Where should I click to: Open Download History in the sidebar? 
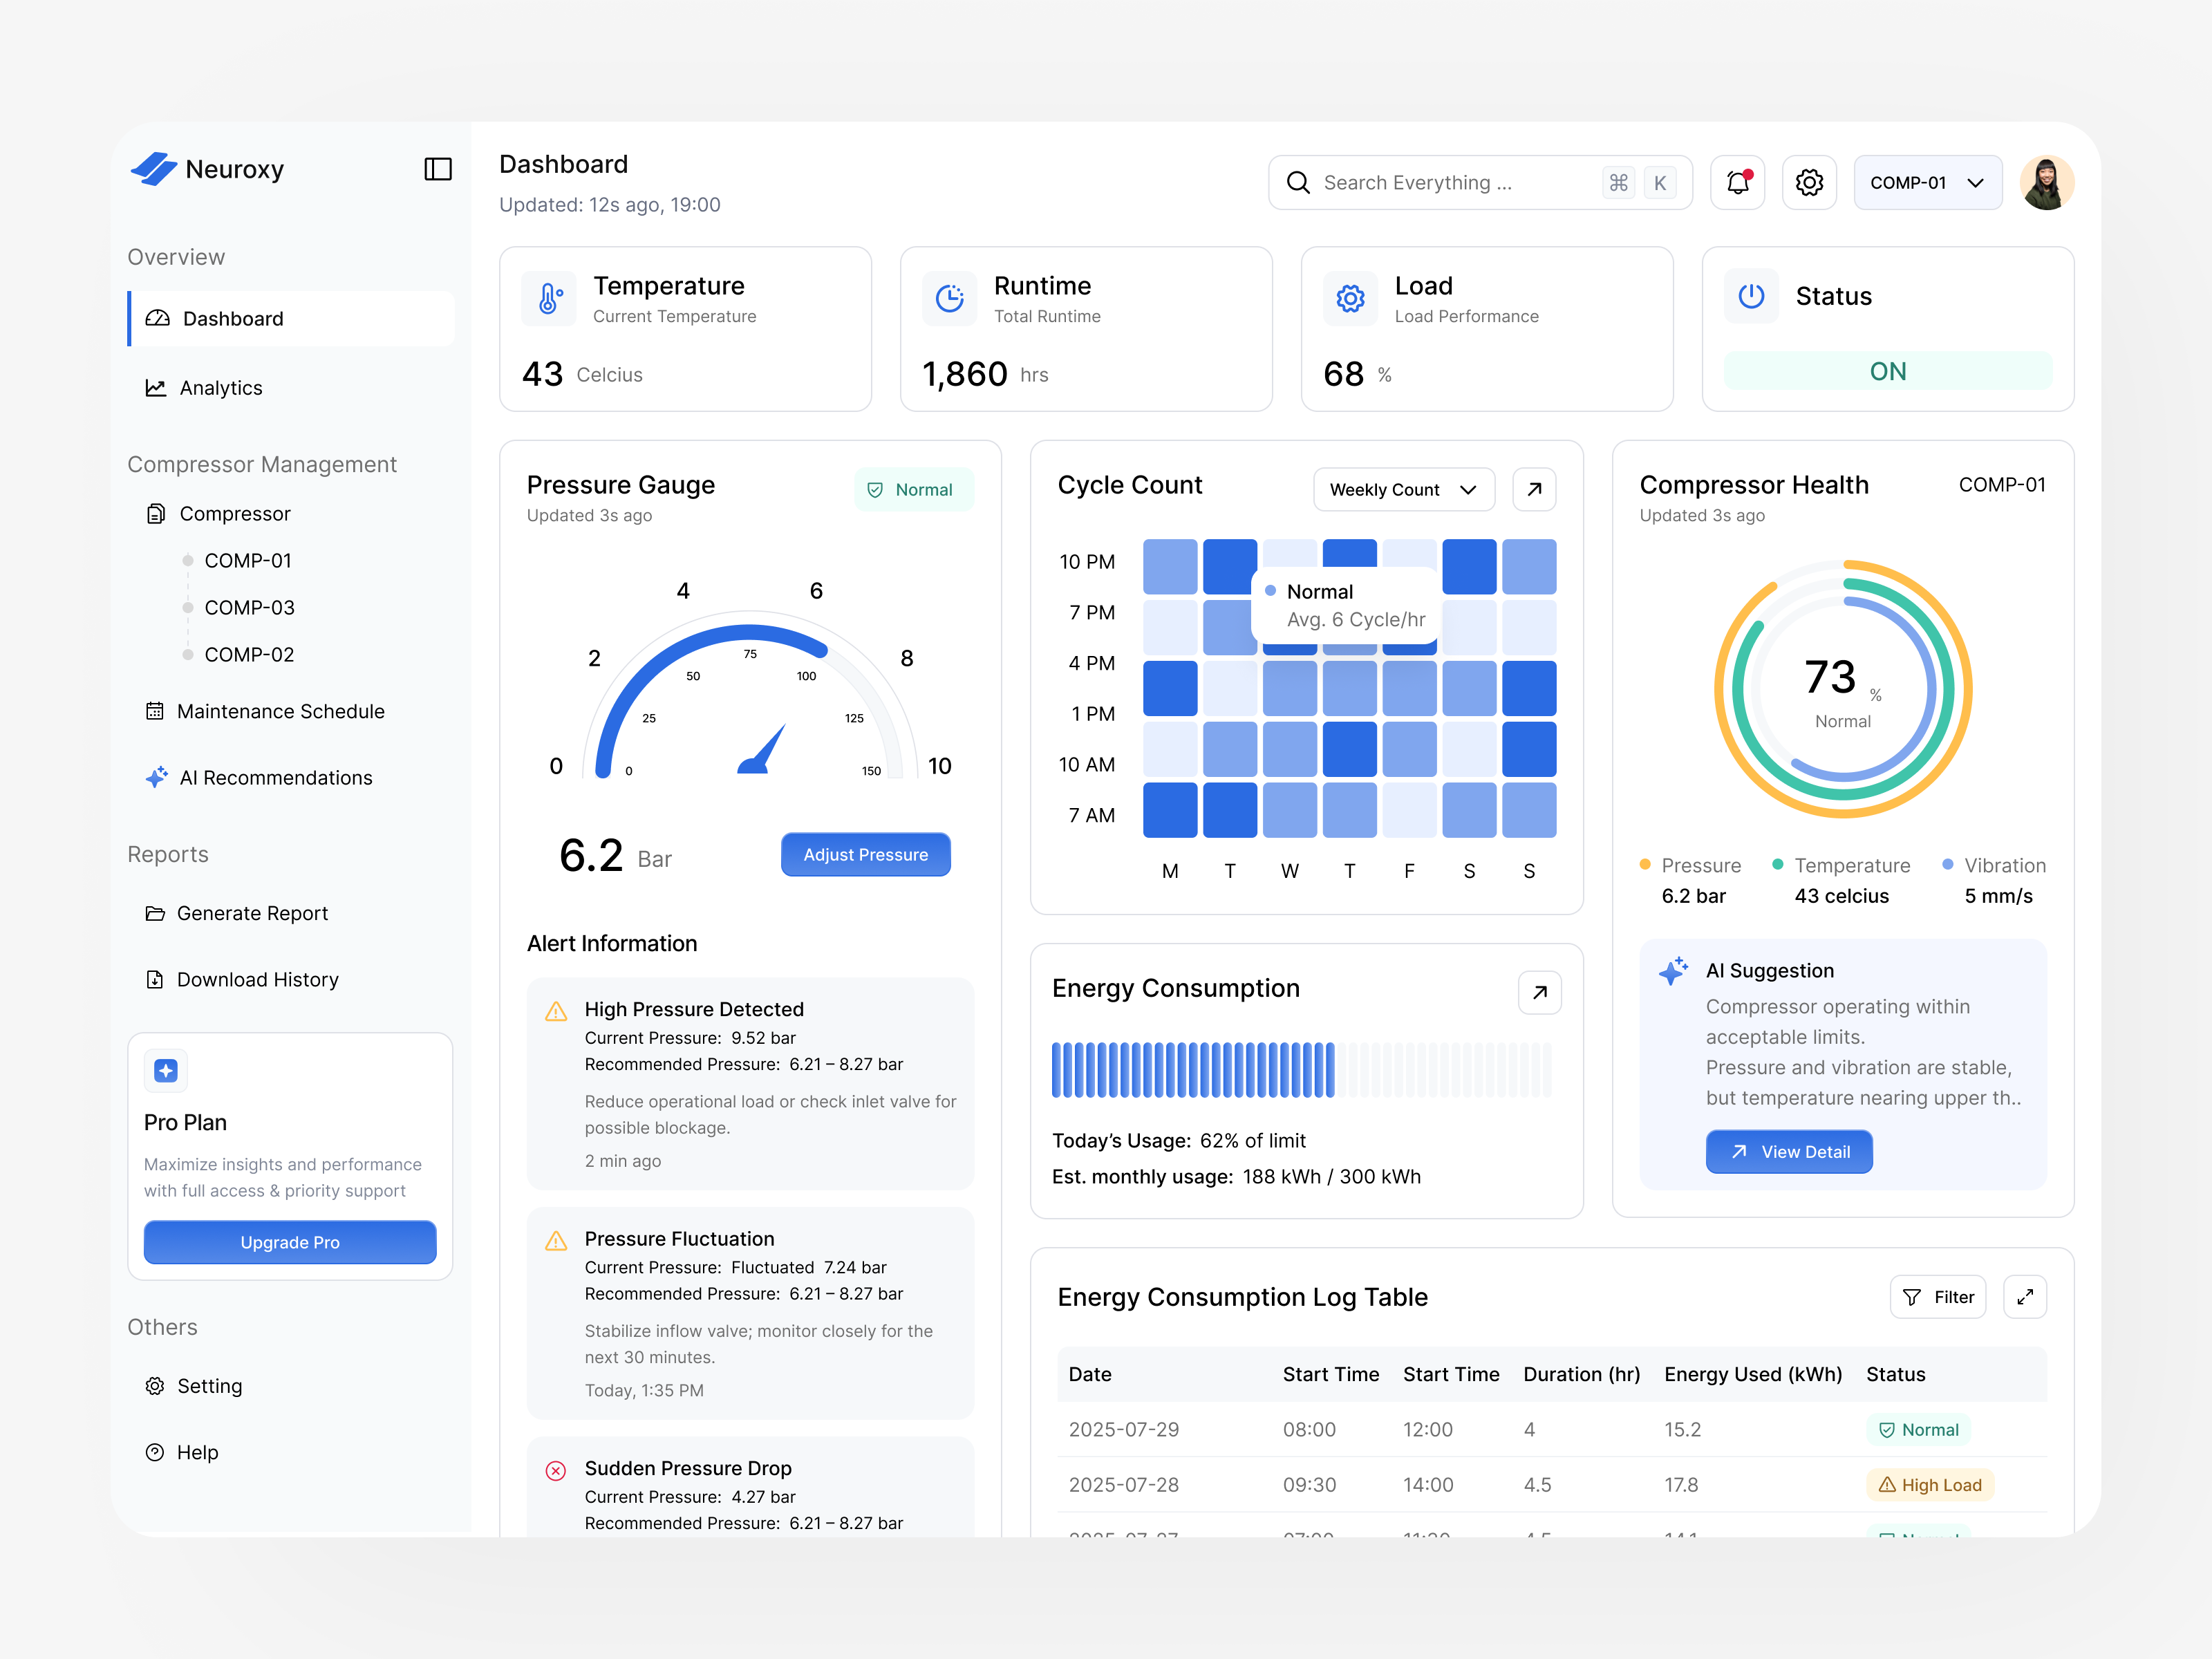[257, 979]
